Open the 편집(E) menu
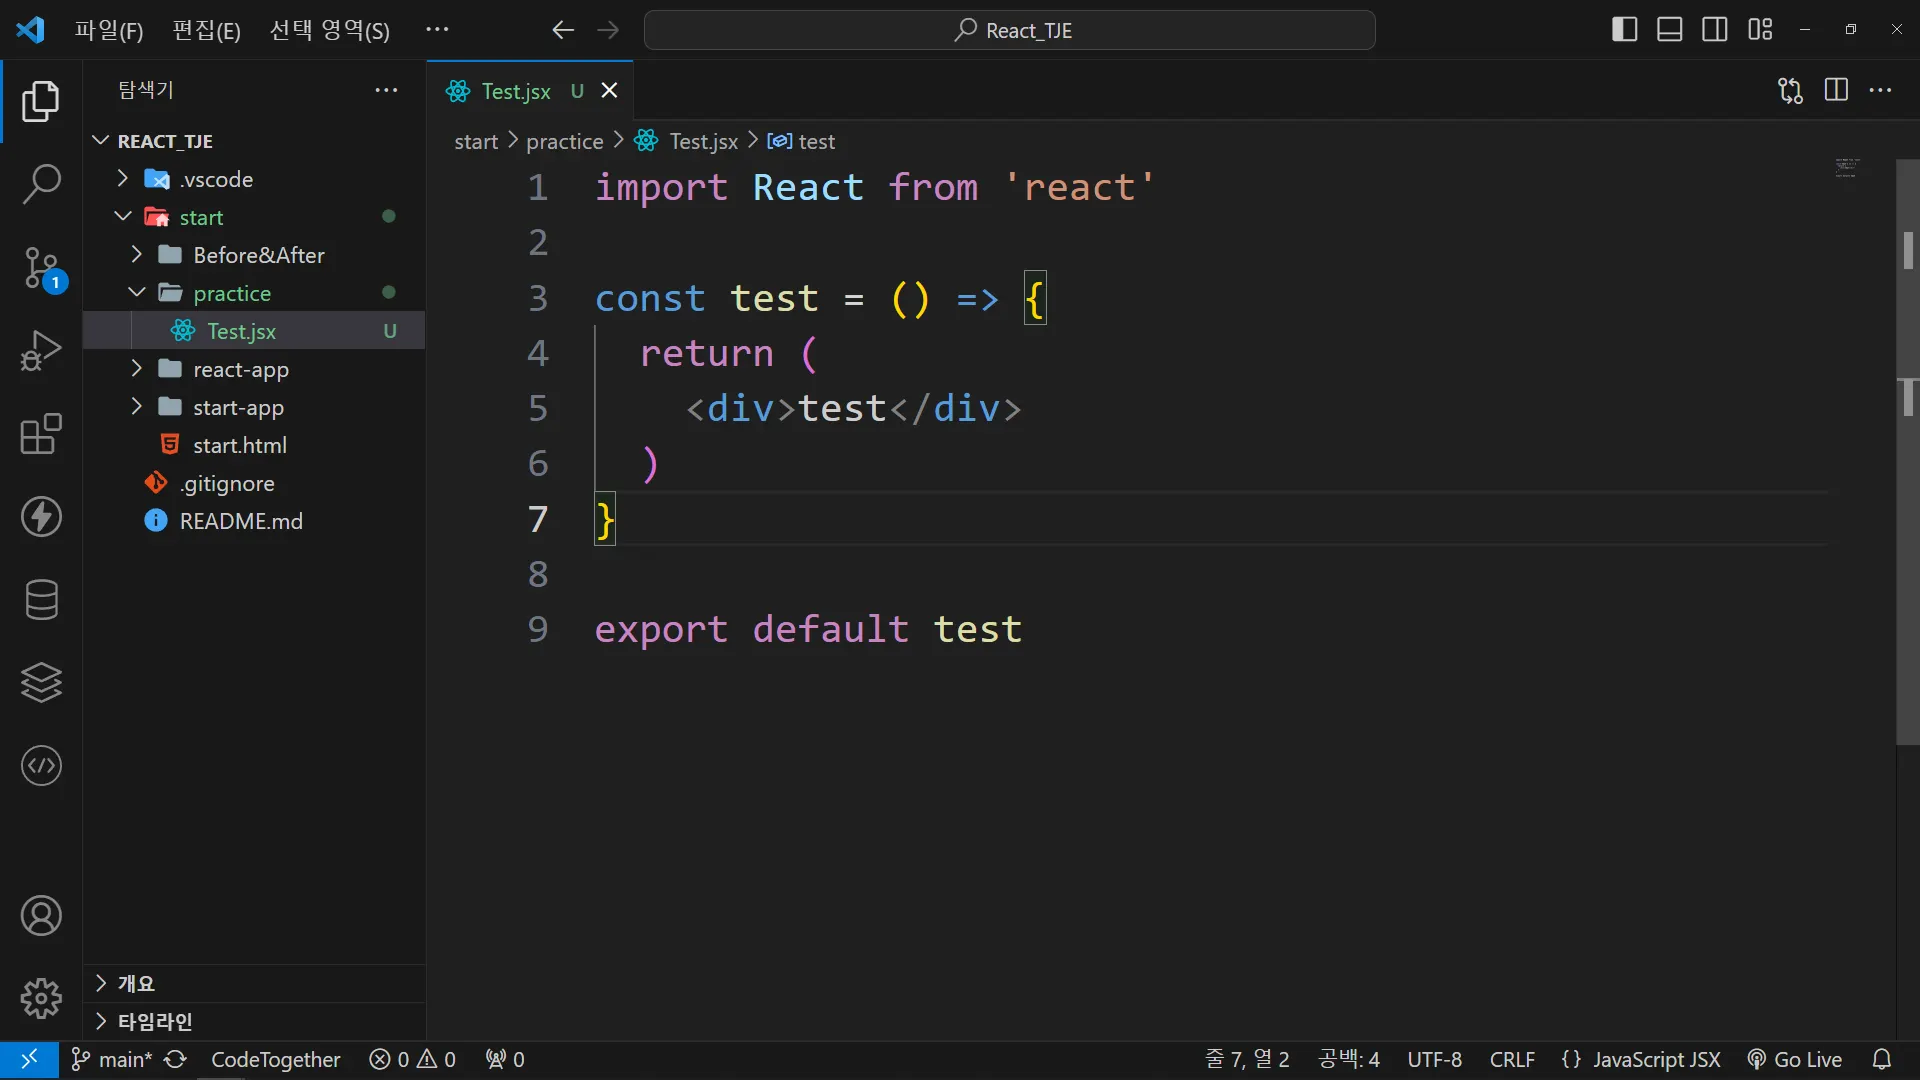 [x=206, y=30]
